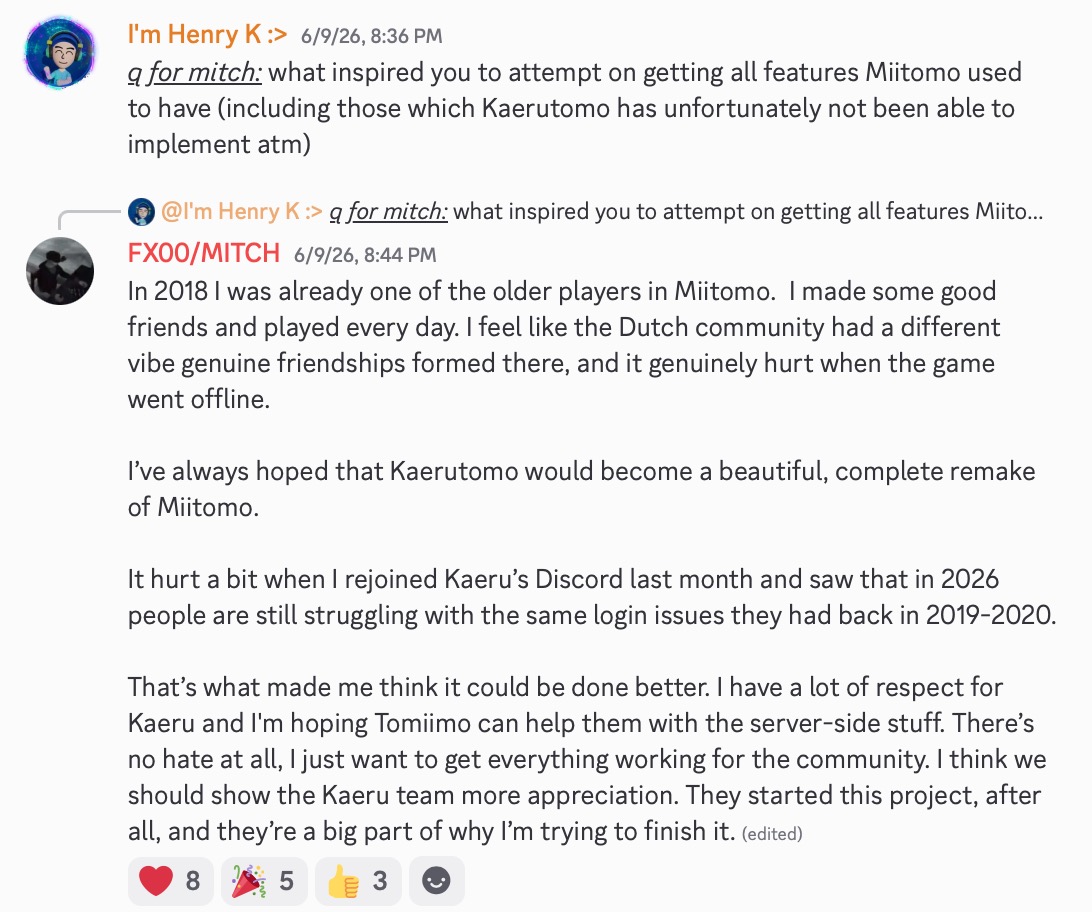Image resolution: width=1092 pixels, height=912 pixels.
Task: Open I'm Henry K's profile avatar
Action: [60, 53]
